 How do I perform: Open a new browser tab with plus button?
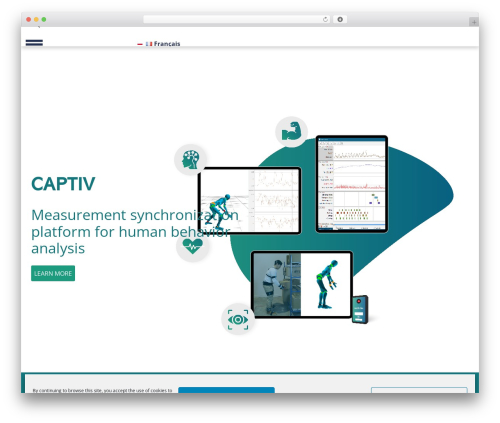(474, 22)
